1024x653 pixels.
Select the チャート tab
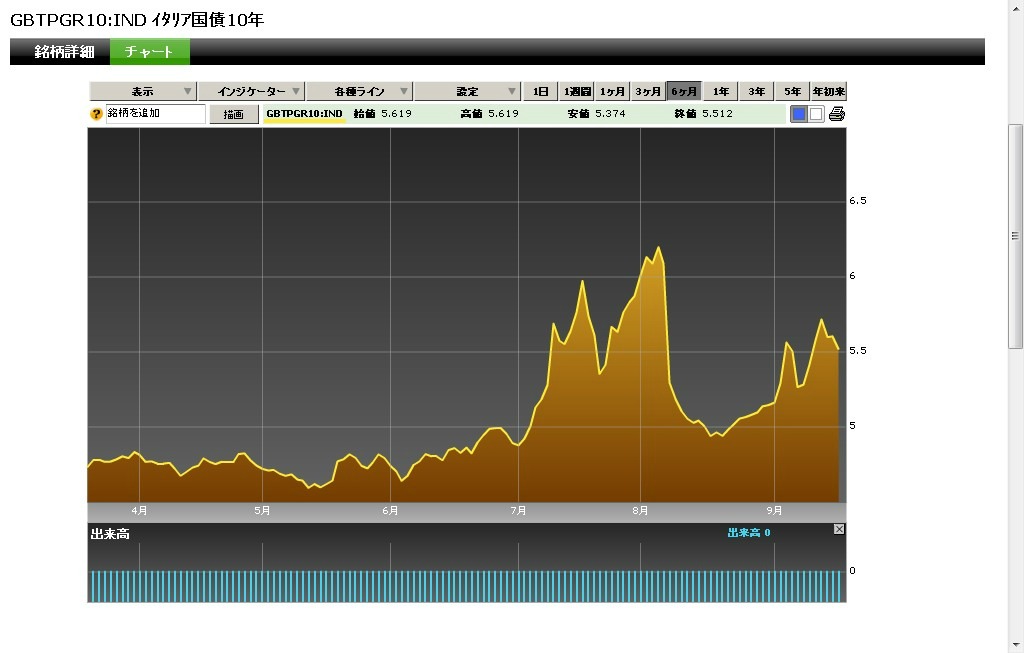[149, 52]
